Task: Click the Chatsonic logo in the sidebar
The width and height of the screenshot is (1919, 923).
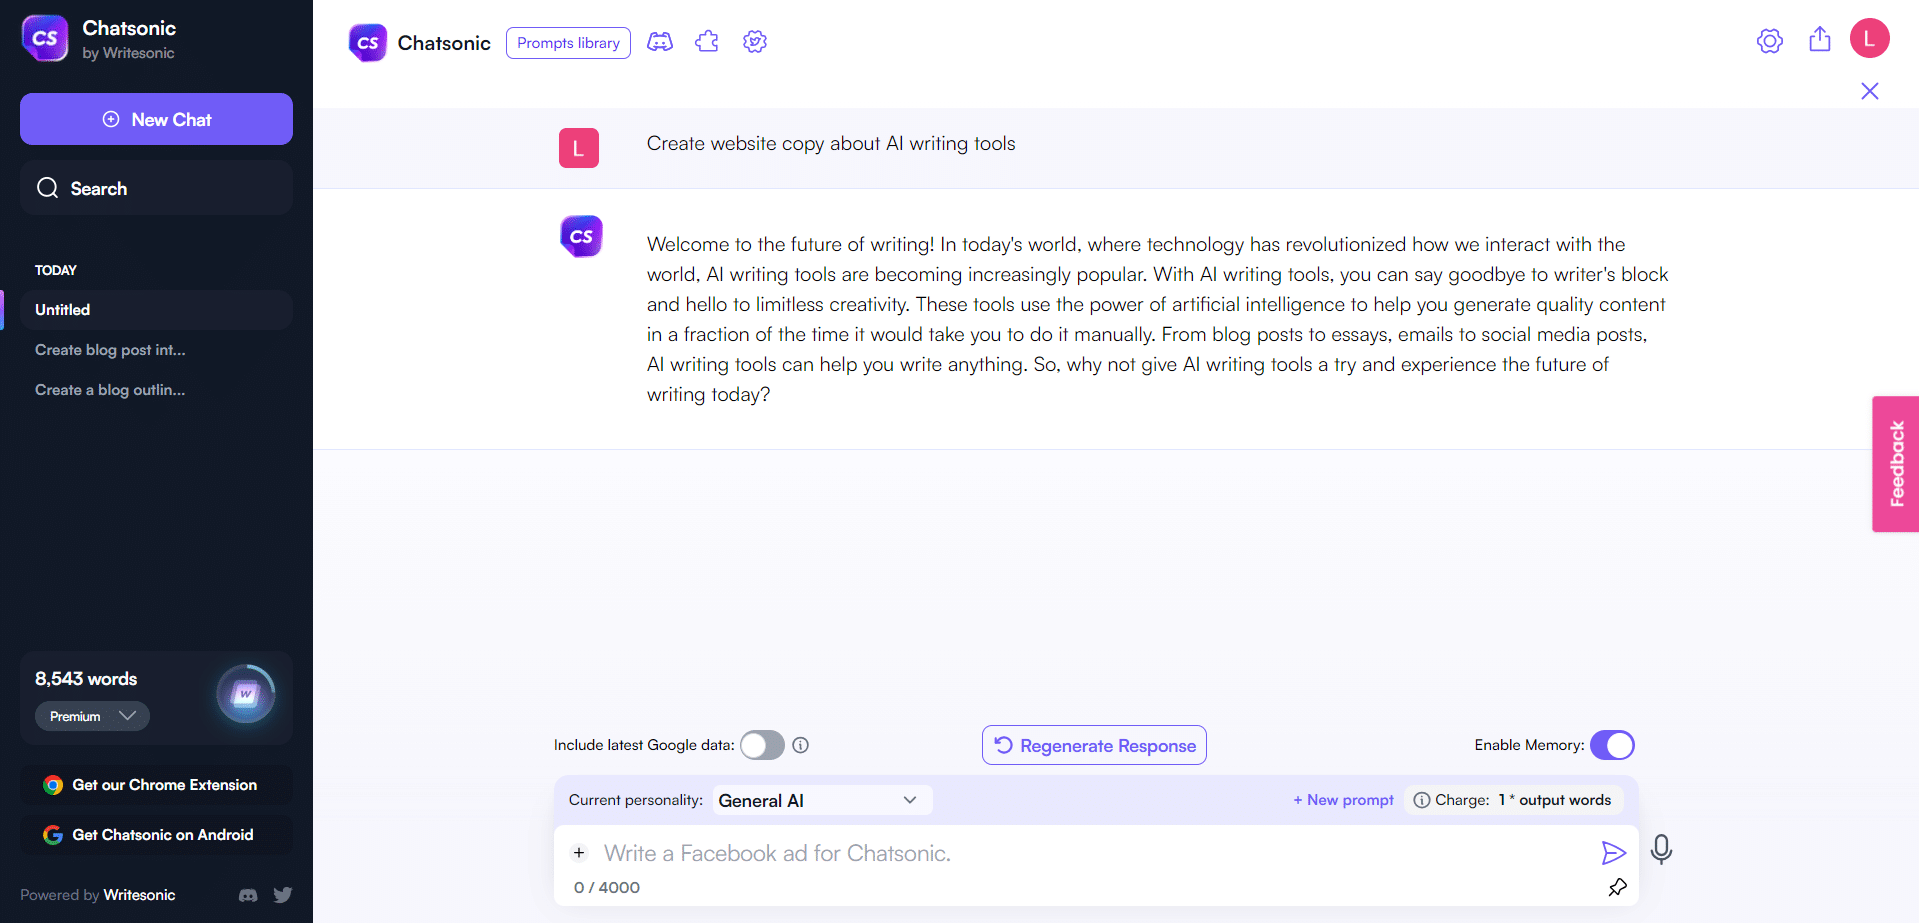Action: click(45, 38)
